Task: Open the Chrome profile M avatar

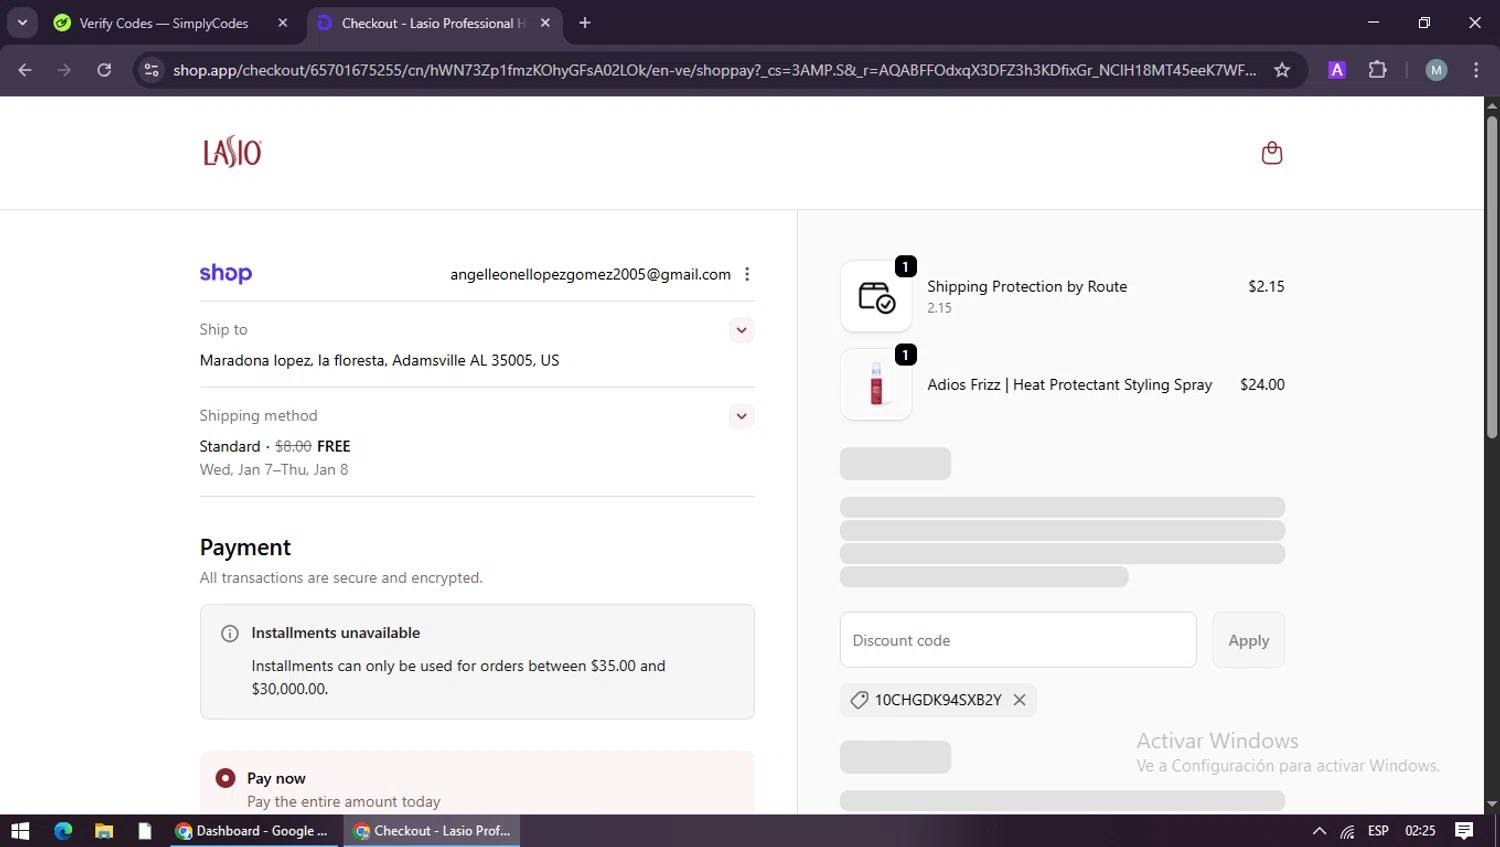Action: coord(1436,70)
